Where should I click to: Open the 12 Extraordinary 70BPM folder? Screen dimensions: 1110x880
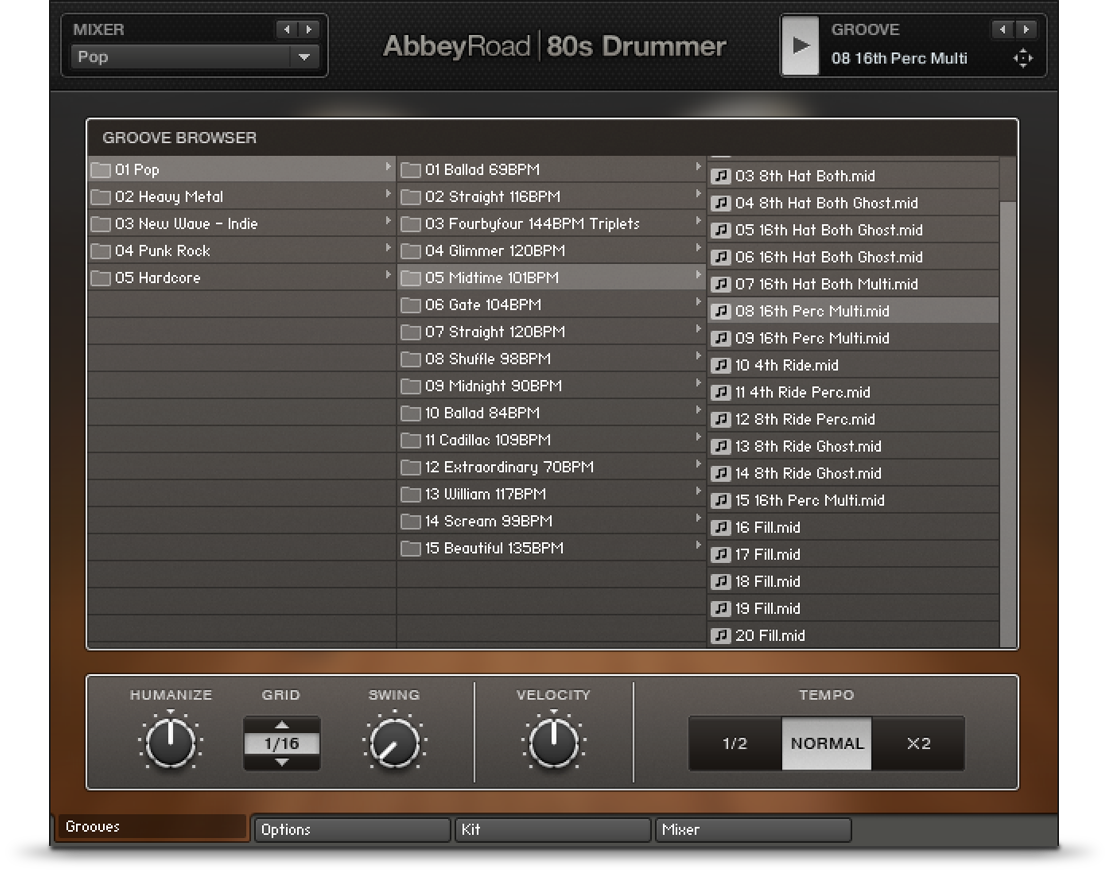coord(551,467)
